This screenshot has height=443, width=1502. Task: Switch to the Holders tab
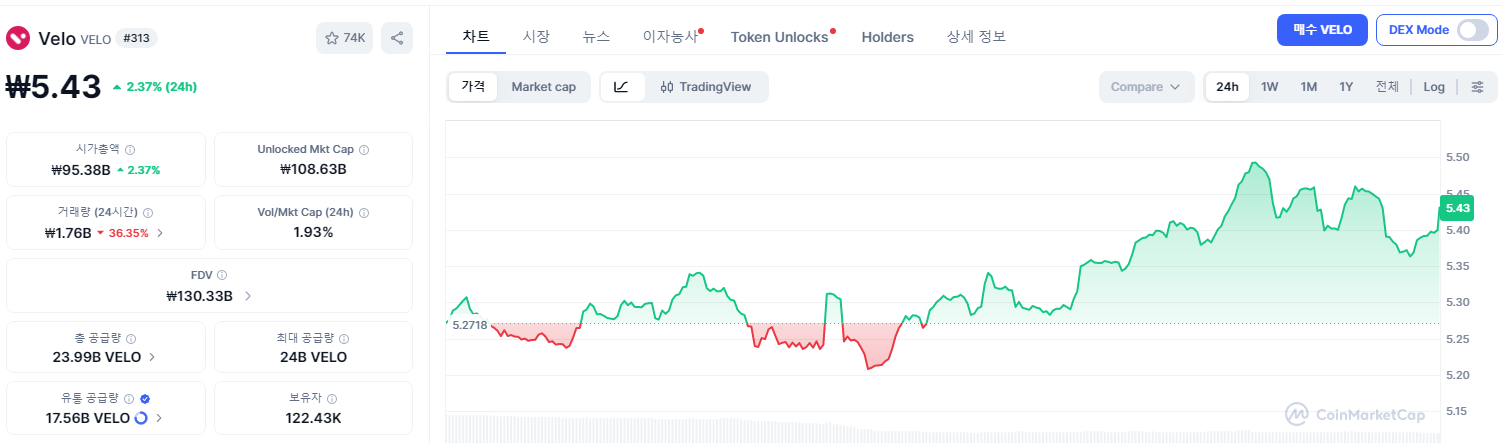coord(887,37)
